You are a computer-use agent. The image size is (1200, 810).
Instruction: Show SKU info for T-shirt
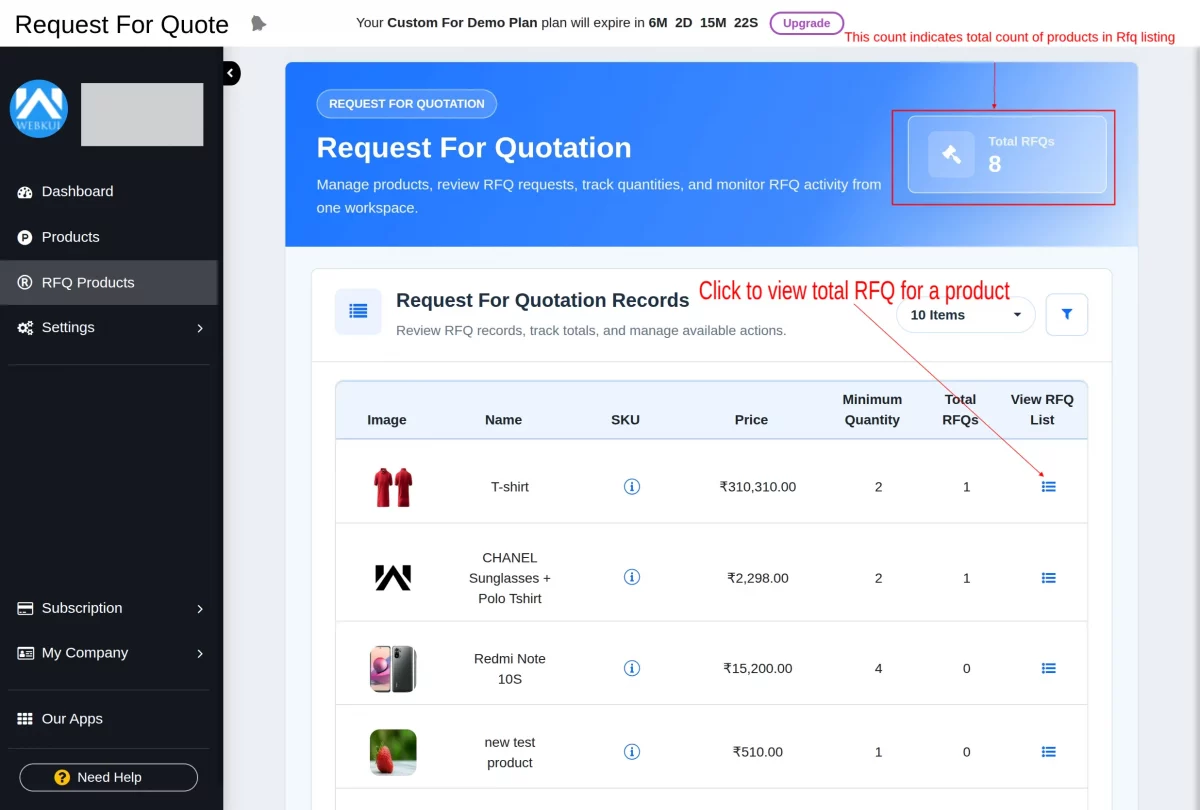tap(632, 487)
